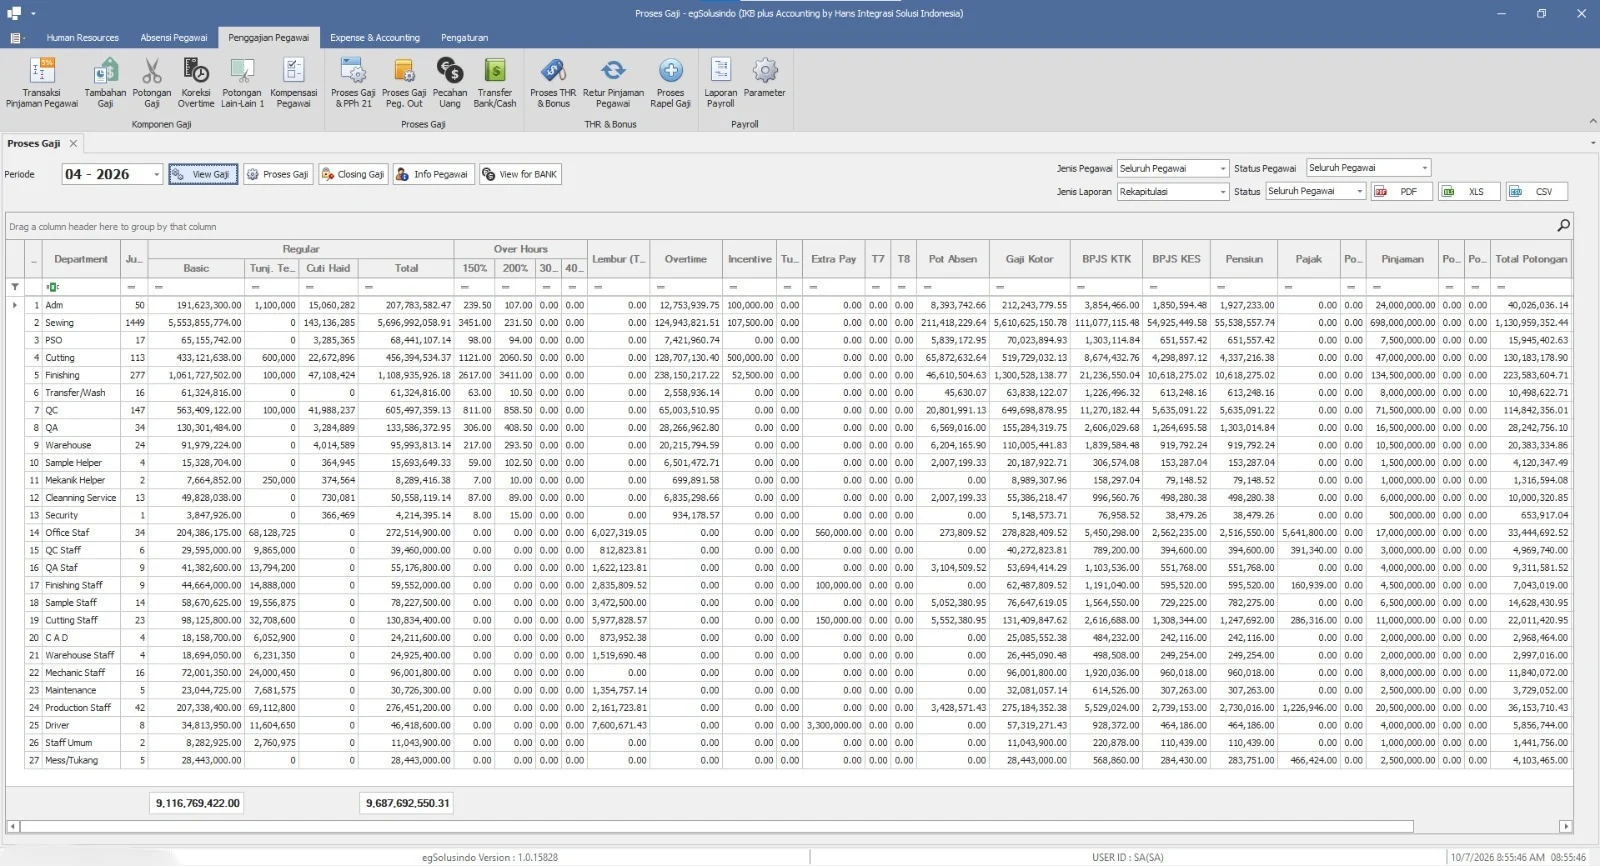Expand the Periode 04 - 2026 dropdown

click(x=156, y=175)
